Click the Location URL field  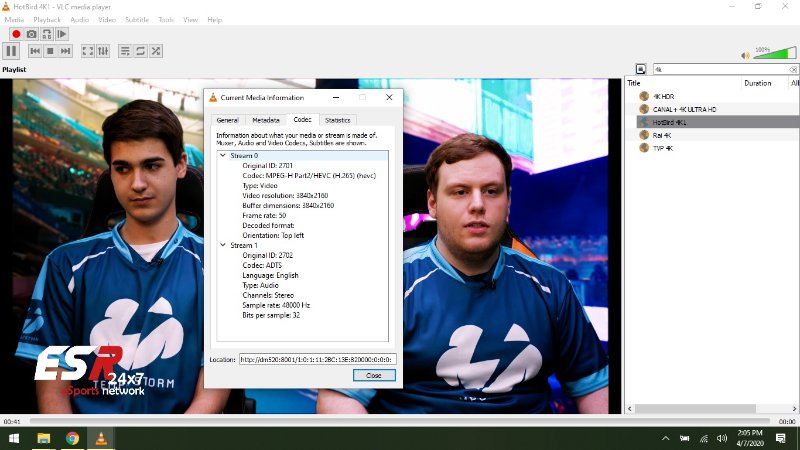pos(317,359)
